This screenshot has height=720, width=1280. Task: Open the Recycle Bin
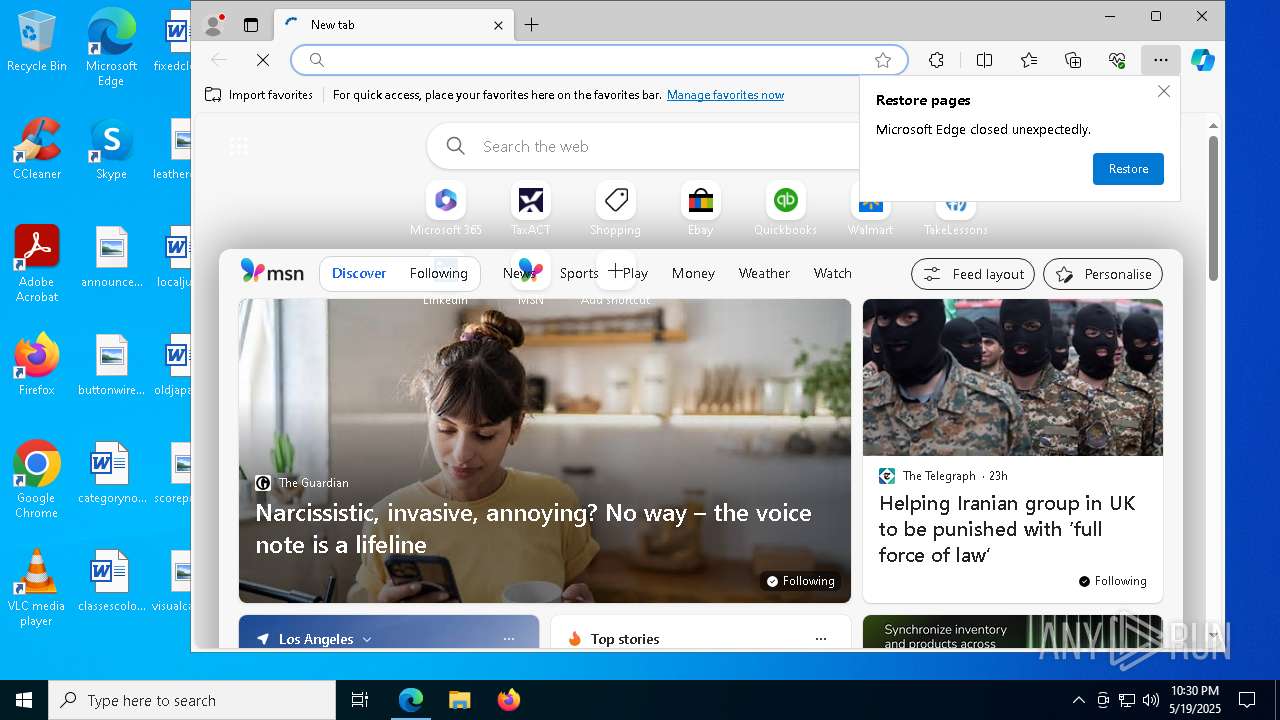point(37,42)
